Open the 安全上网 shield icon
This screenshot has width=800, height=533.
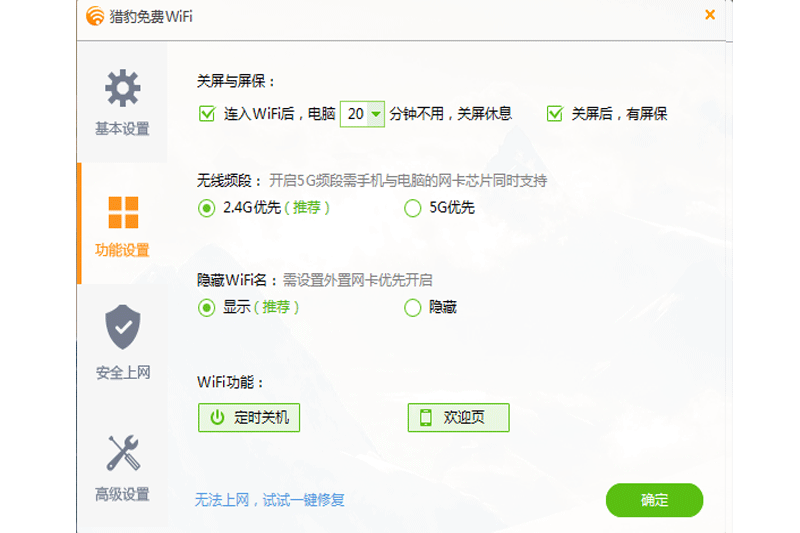click(x=122, y=327)
